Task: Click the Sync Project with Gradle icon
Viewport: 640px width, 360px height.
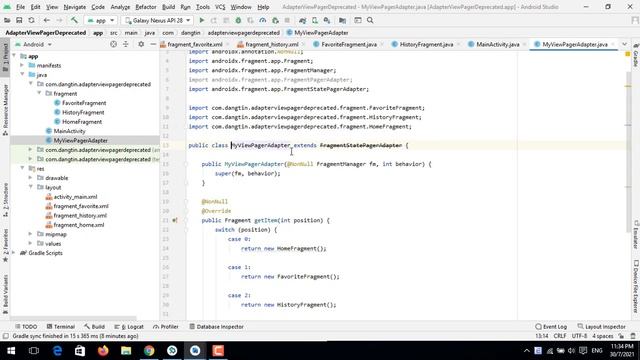Action: pos(302,20)
